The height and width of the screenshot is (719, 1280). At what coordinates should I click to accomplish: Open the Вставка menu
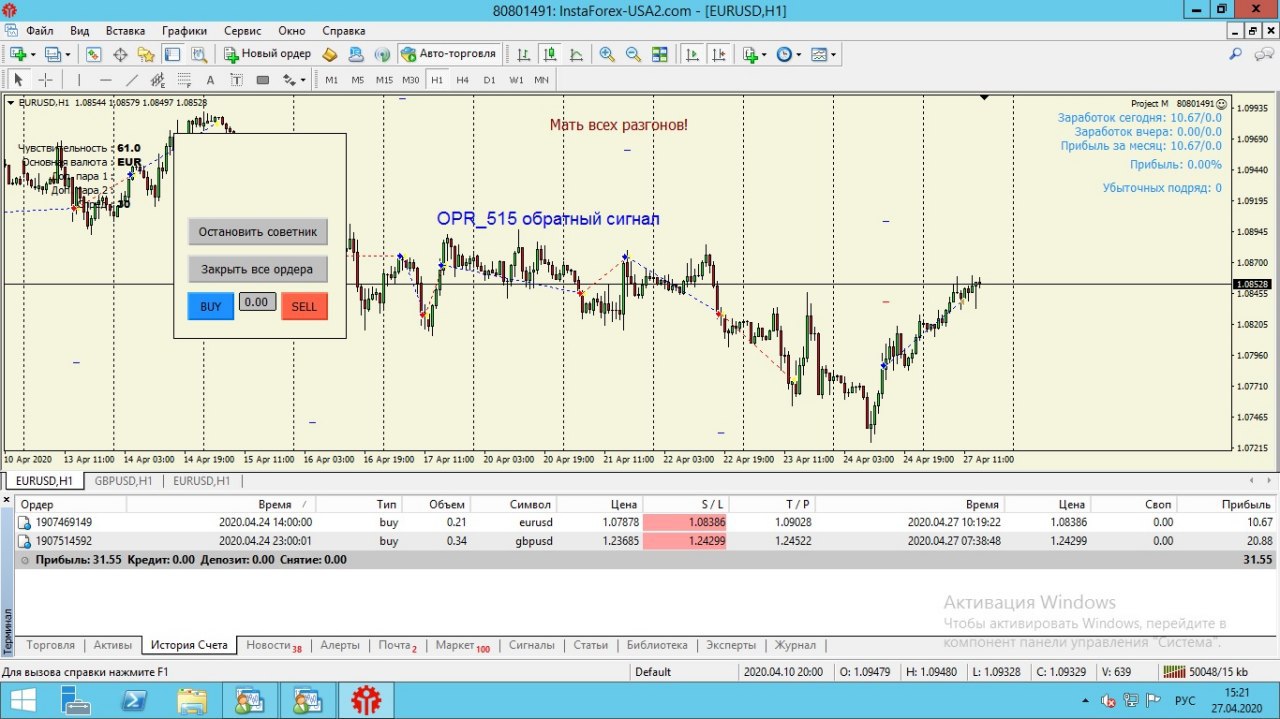[x=125, y=31]
